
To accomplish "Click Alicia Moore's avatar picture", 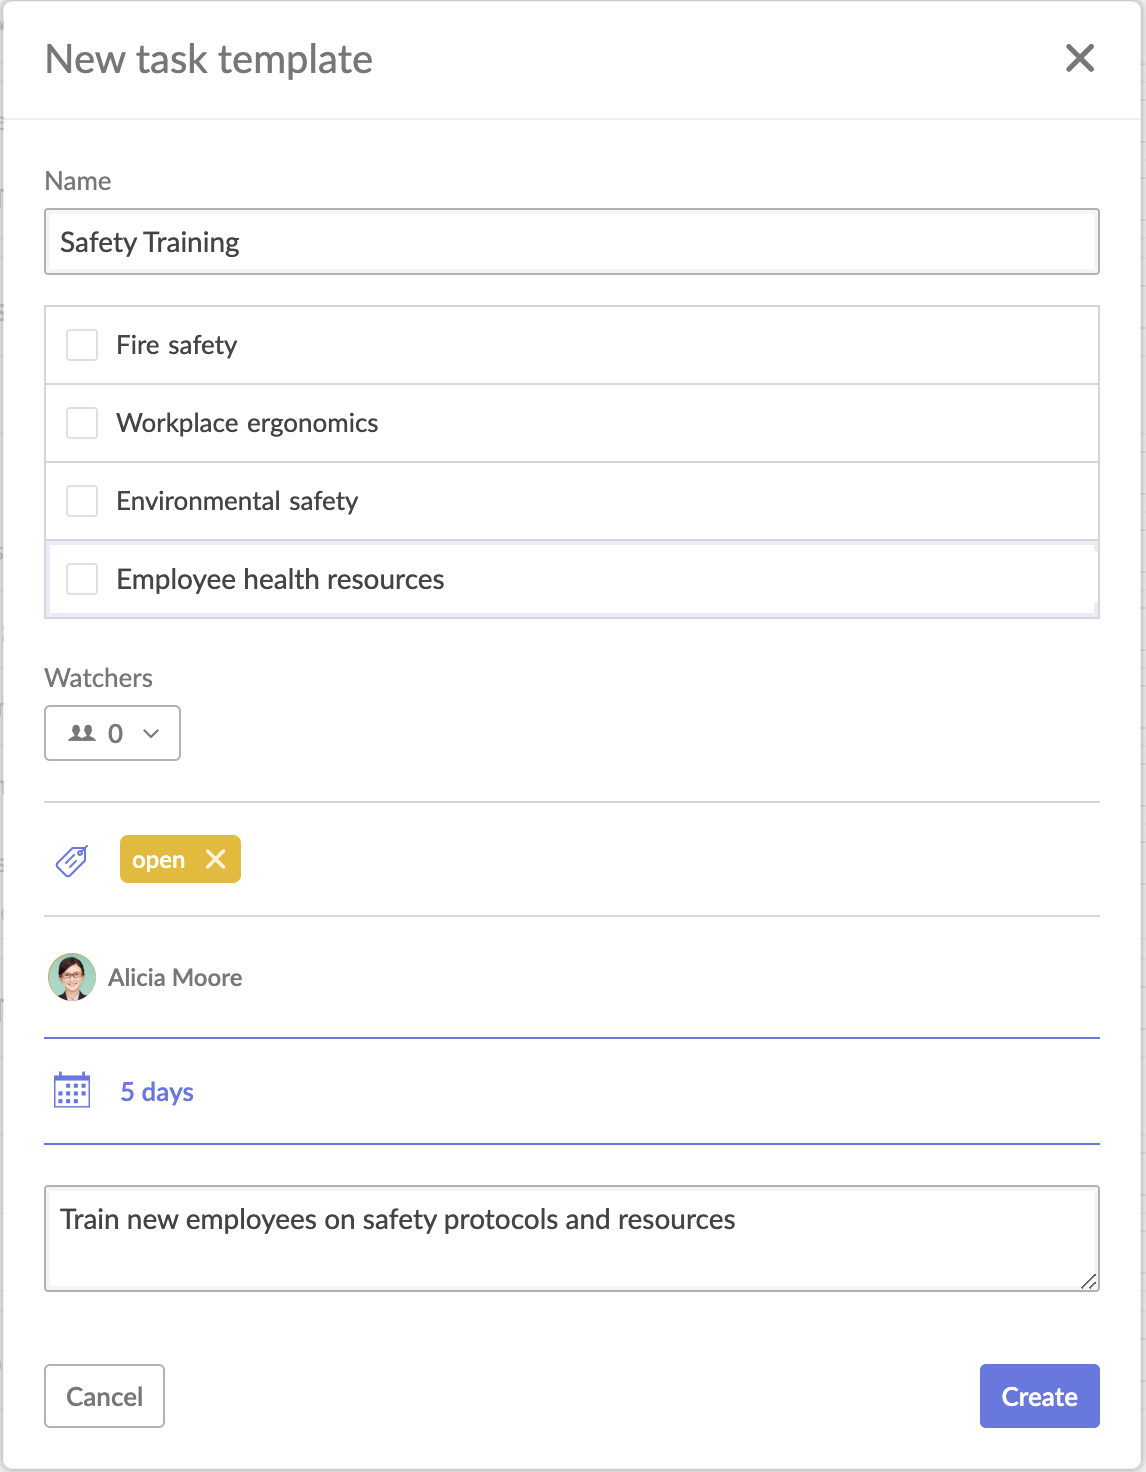I will click(72, 977).
